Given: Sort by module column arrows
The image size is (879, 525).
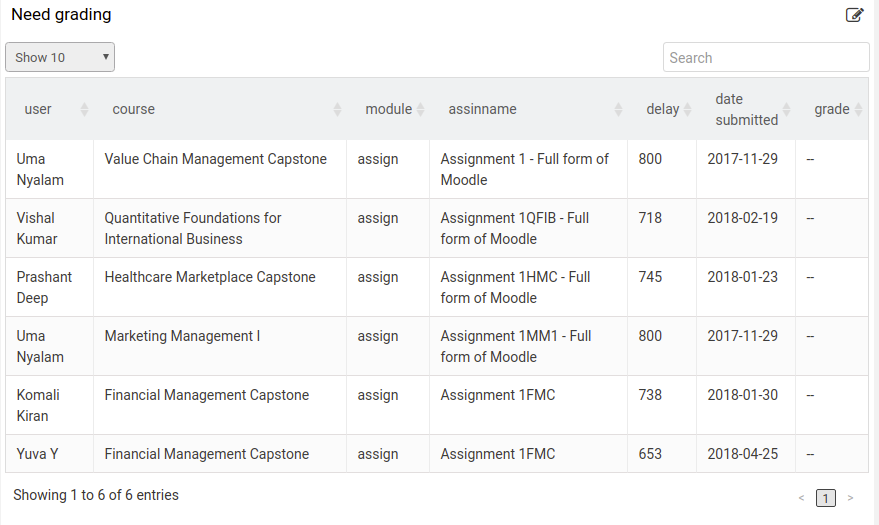Looking at the screenshot, I should coord(420,109).
